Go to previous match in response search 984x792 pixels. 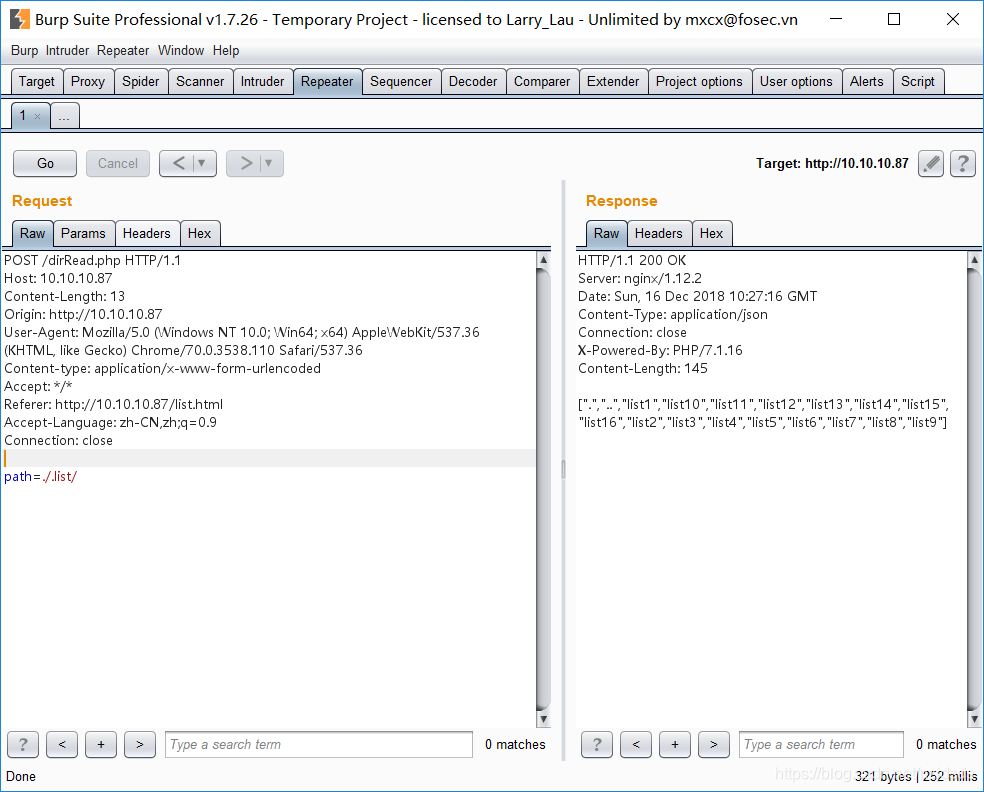click(x=636, y=744)
